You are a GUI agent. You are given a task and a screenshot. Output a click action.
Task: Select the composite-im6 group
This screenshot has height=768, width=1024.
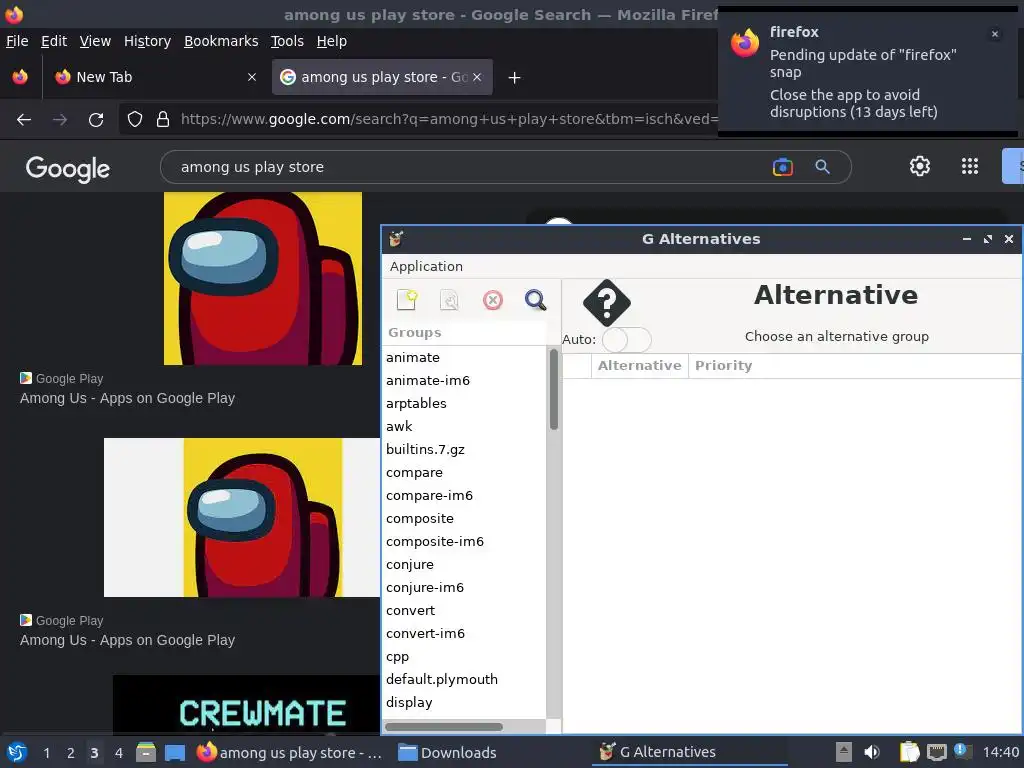click(x=434, y=541)
